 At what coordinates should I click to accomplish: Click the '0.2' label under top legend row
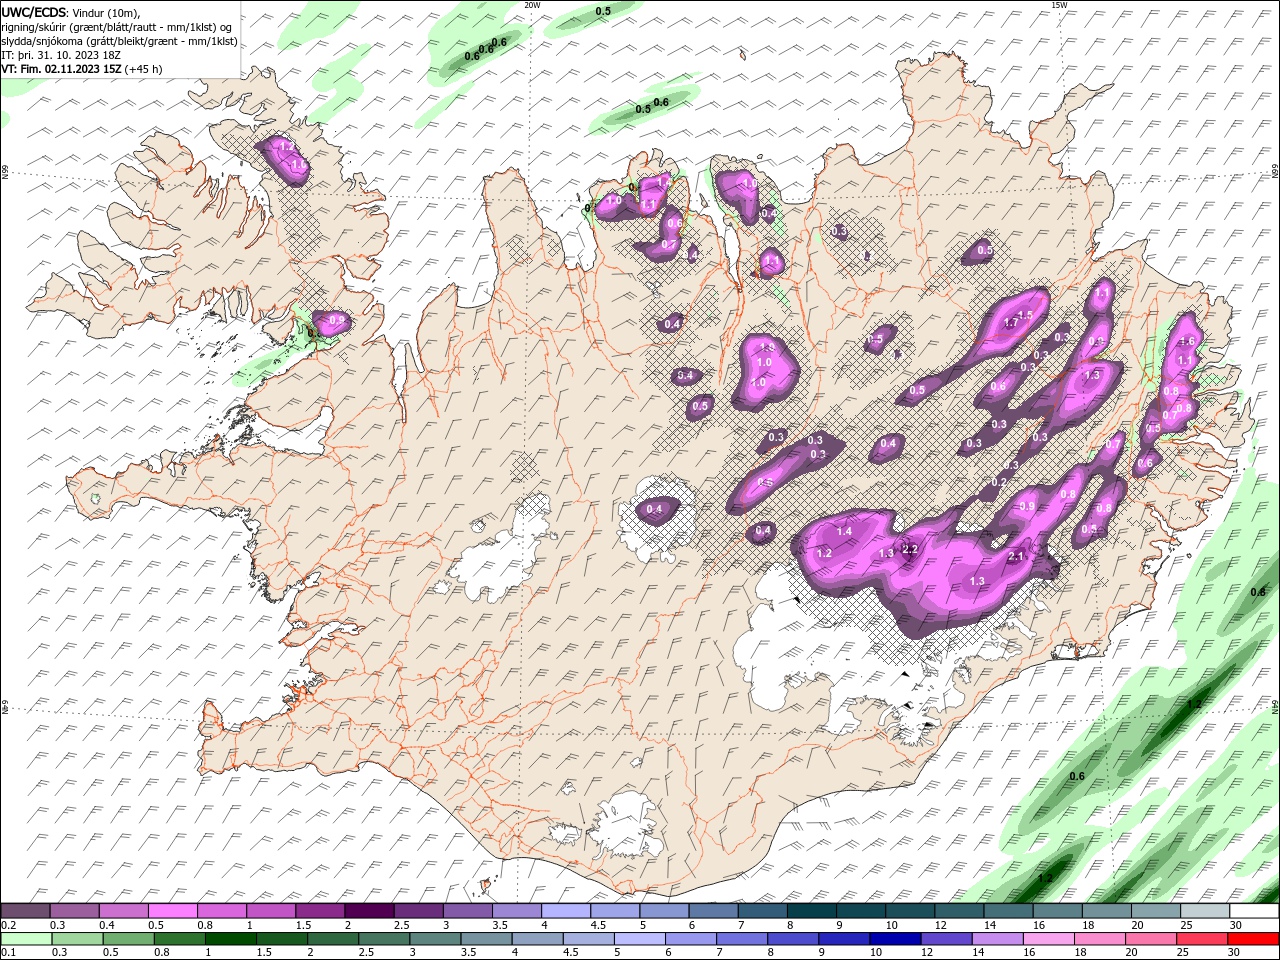pyautogui.click(x=9, y=925)
